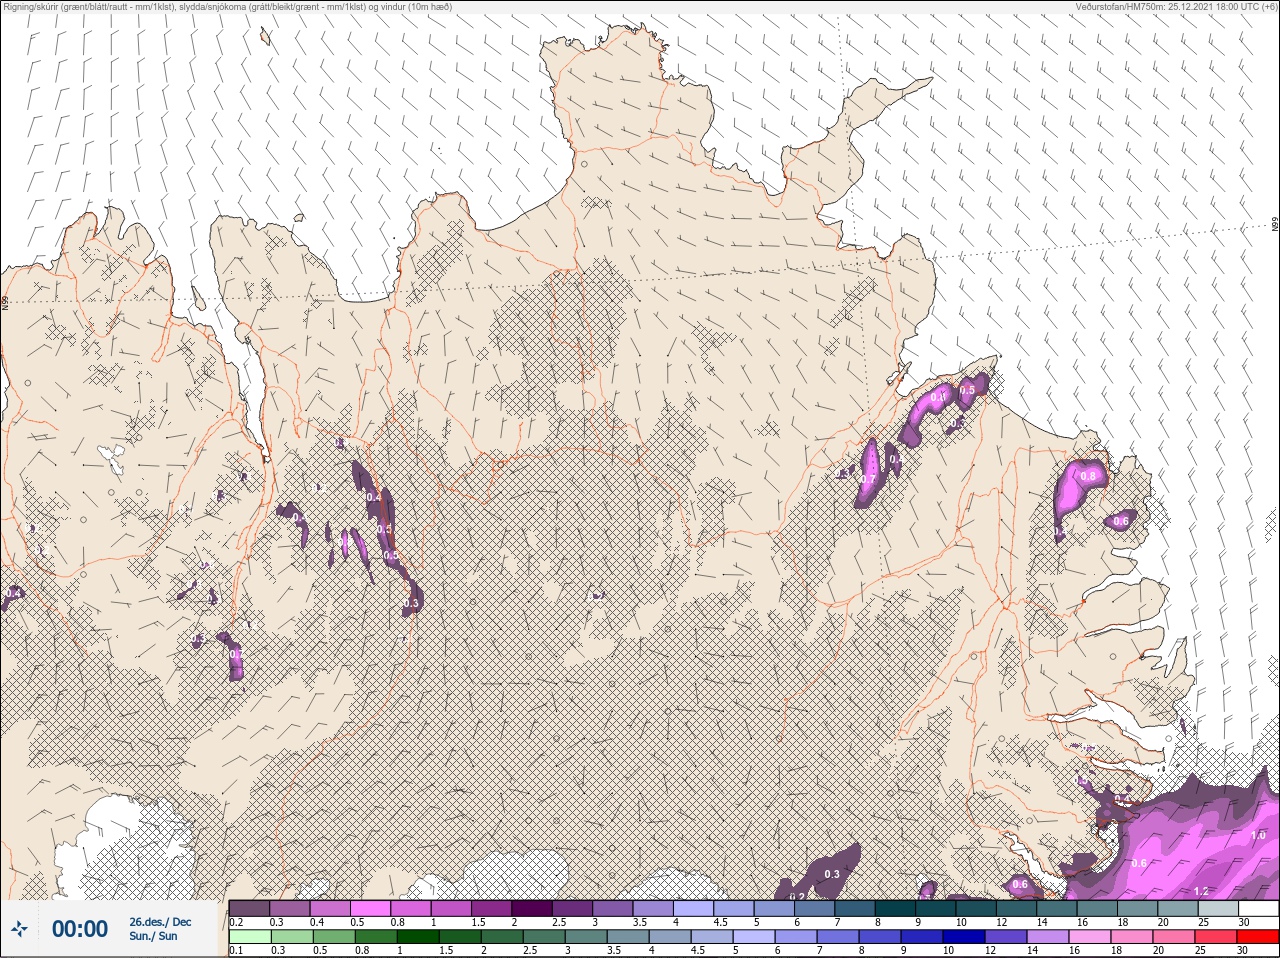Select the 0.2 swatch in the purple snow legend
The image size is (1280, 958).
pos(249,908)
